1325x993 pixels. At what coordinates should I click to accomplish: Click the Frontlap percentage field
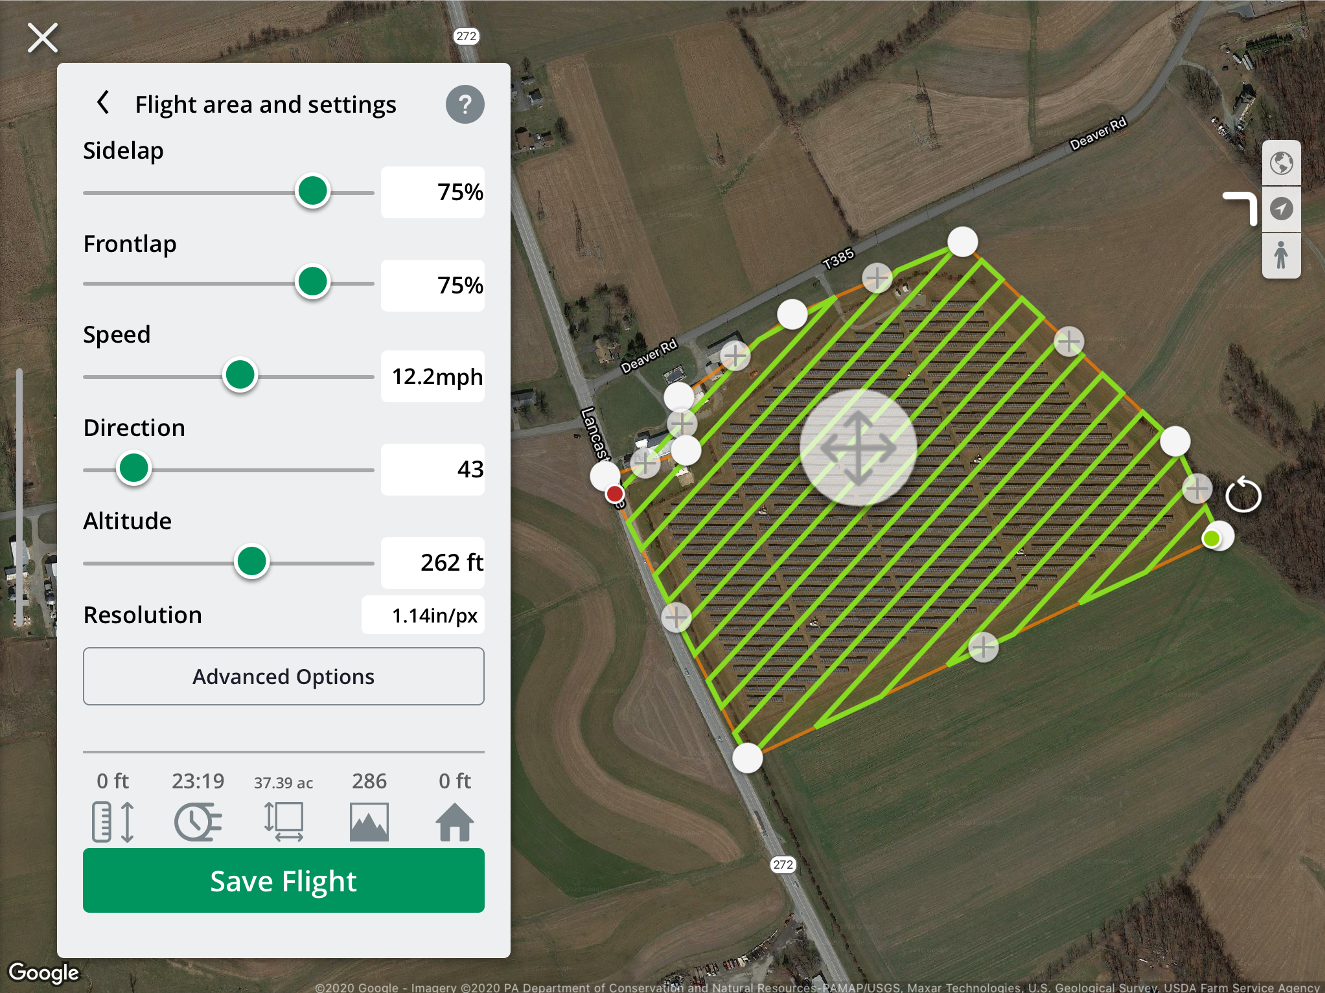[x=433, y=286]
